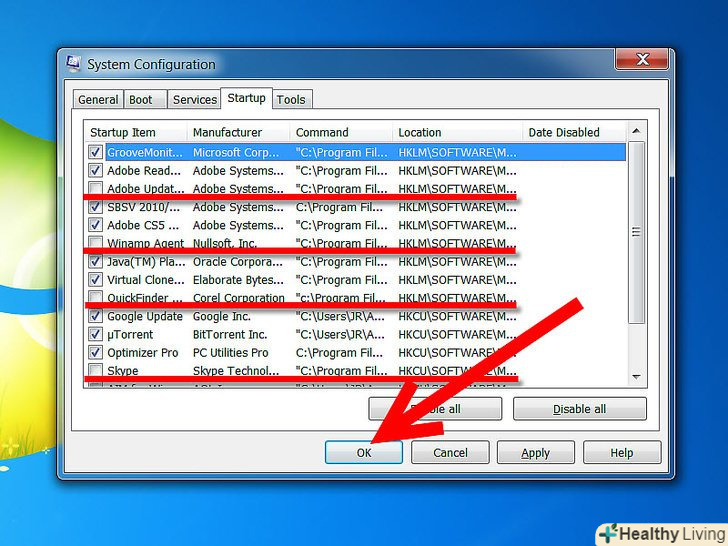Click 'Oracle Corpora...' manufacturer cell
This screenshot has height=546, width=728.
click(x=238, y=262)
